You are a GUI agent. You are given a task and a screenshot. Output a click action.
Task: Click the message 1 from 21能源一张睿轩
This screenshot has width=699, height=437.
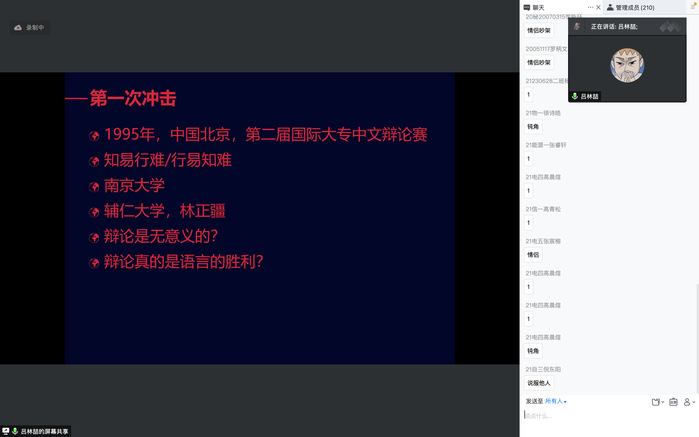528,159
